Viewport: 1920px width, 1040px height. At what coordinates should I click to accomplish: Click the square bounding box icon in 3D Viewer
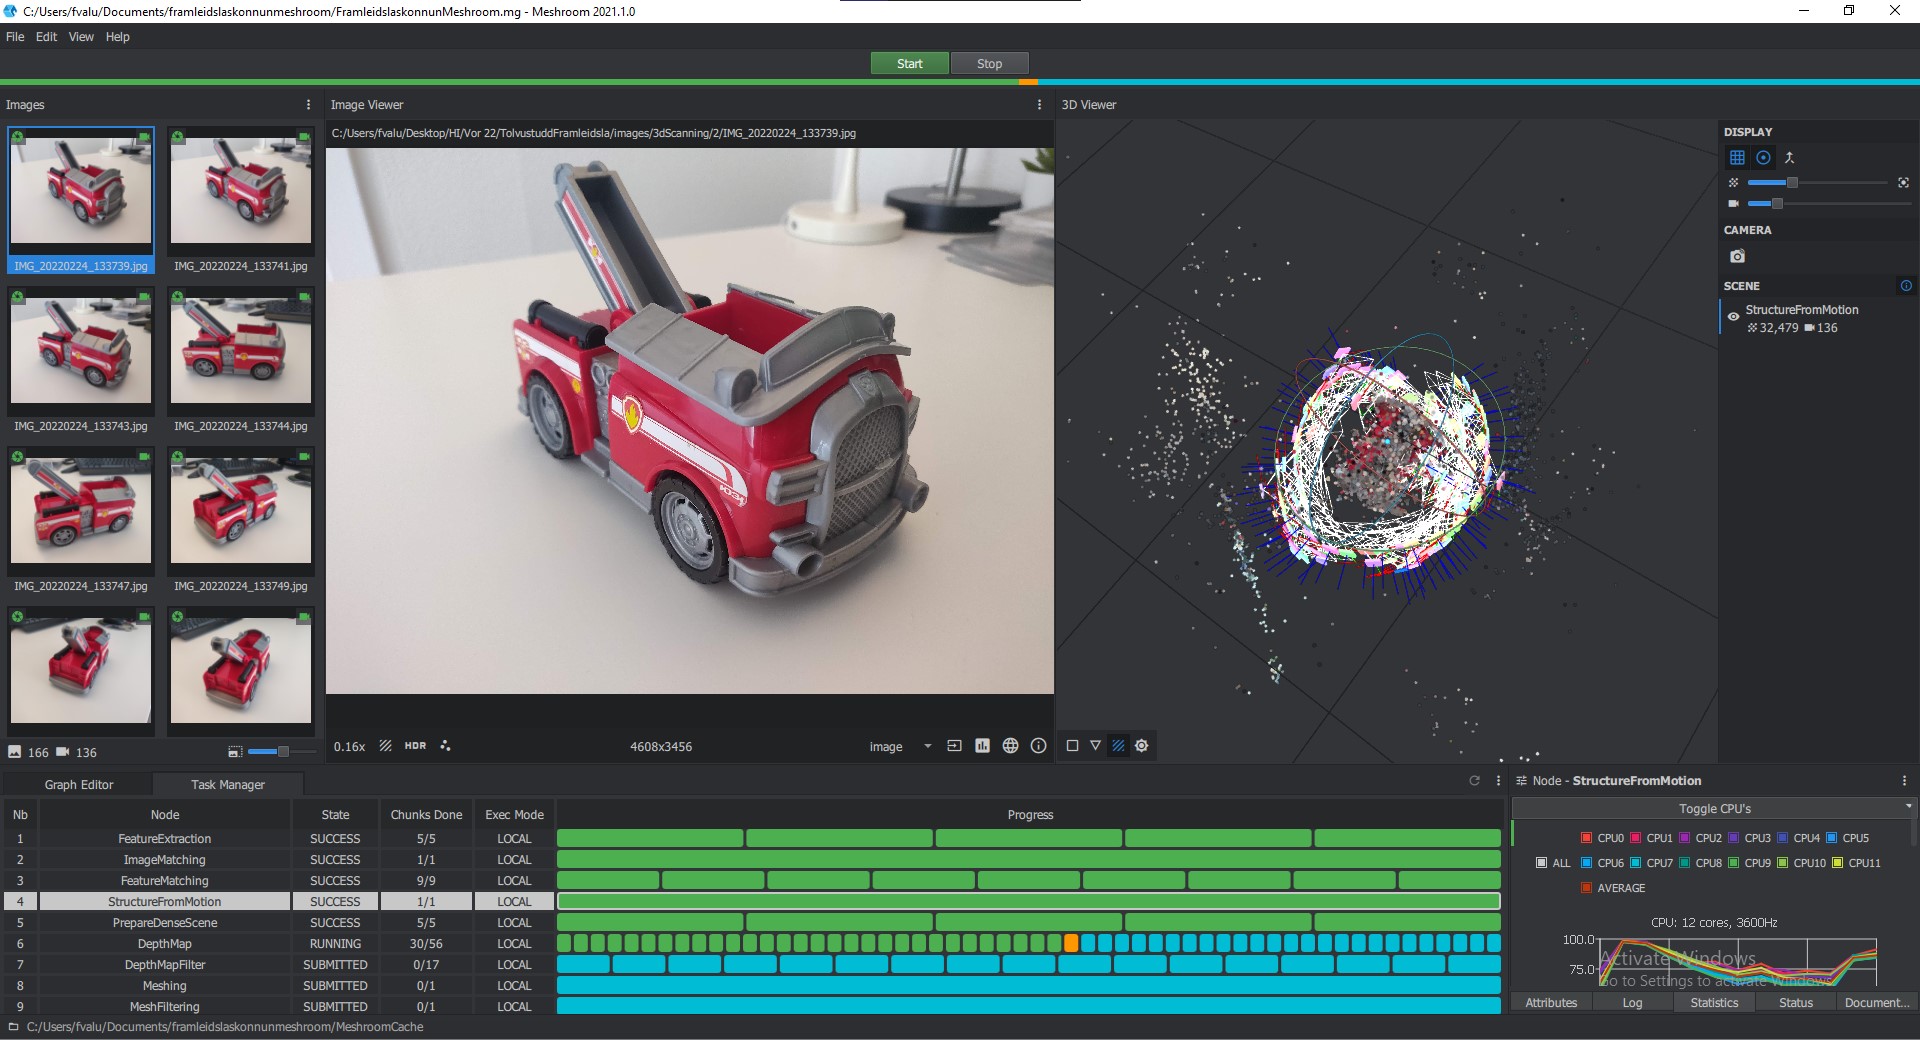[1072, 745]
